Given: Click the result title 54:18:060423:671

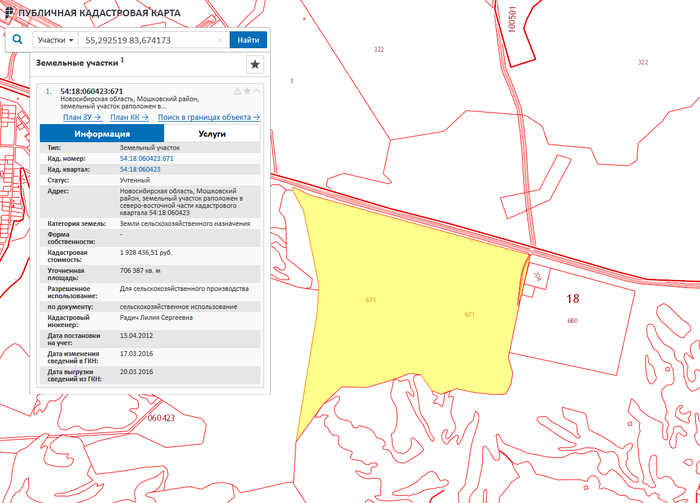Looking at the screenshot, I should [x=91, y=91].
